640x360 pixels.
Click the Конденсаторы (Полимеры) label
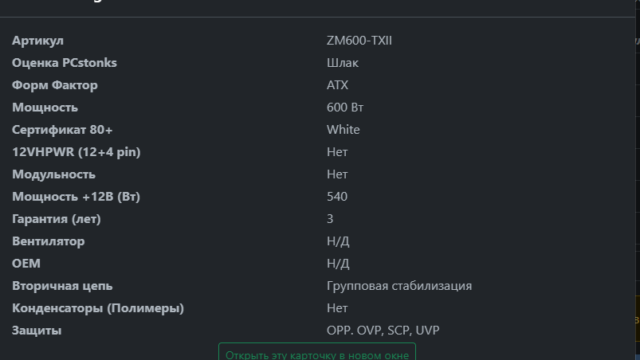pyautogui.click(x=98, y=308)
